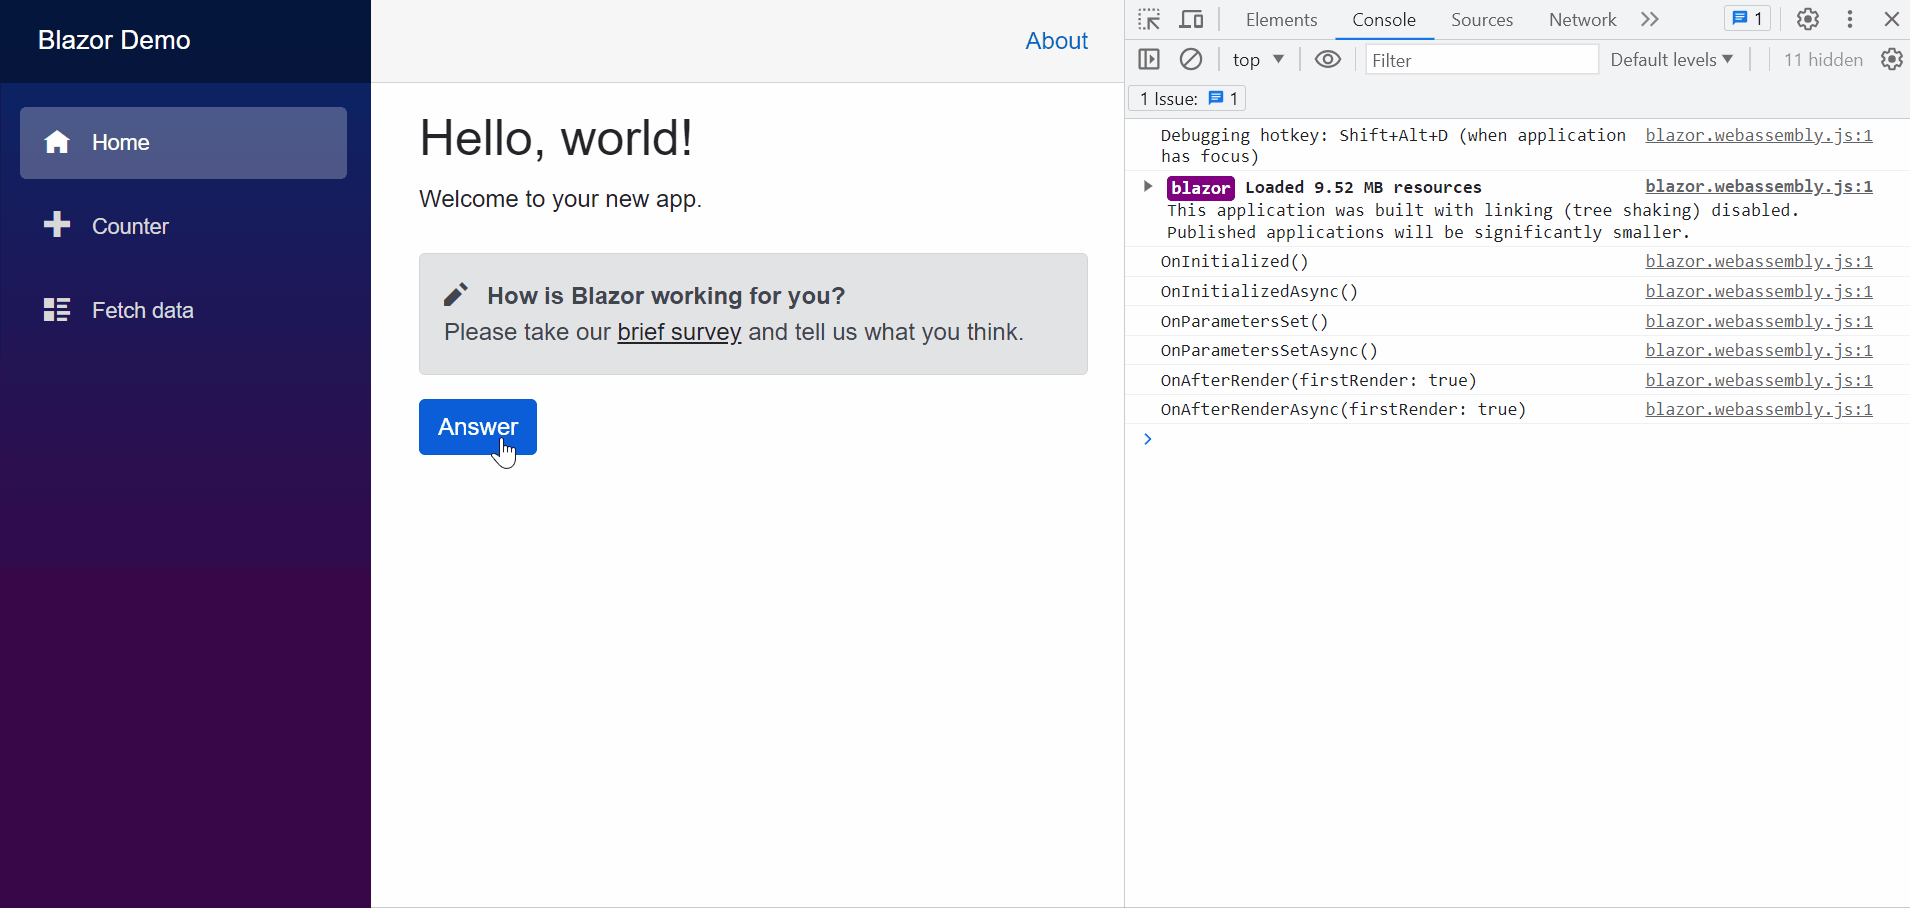Open the JavaScript context dropdown labeled top
Screen dimensions: 1910x908
1257,59
